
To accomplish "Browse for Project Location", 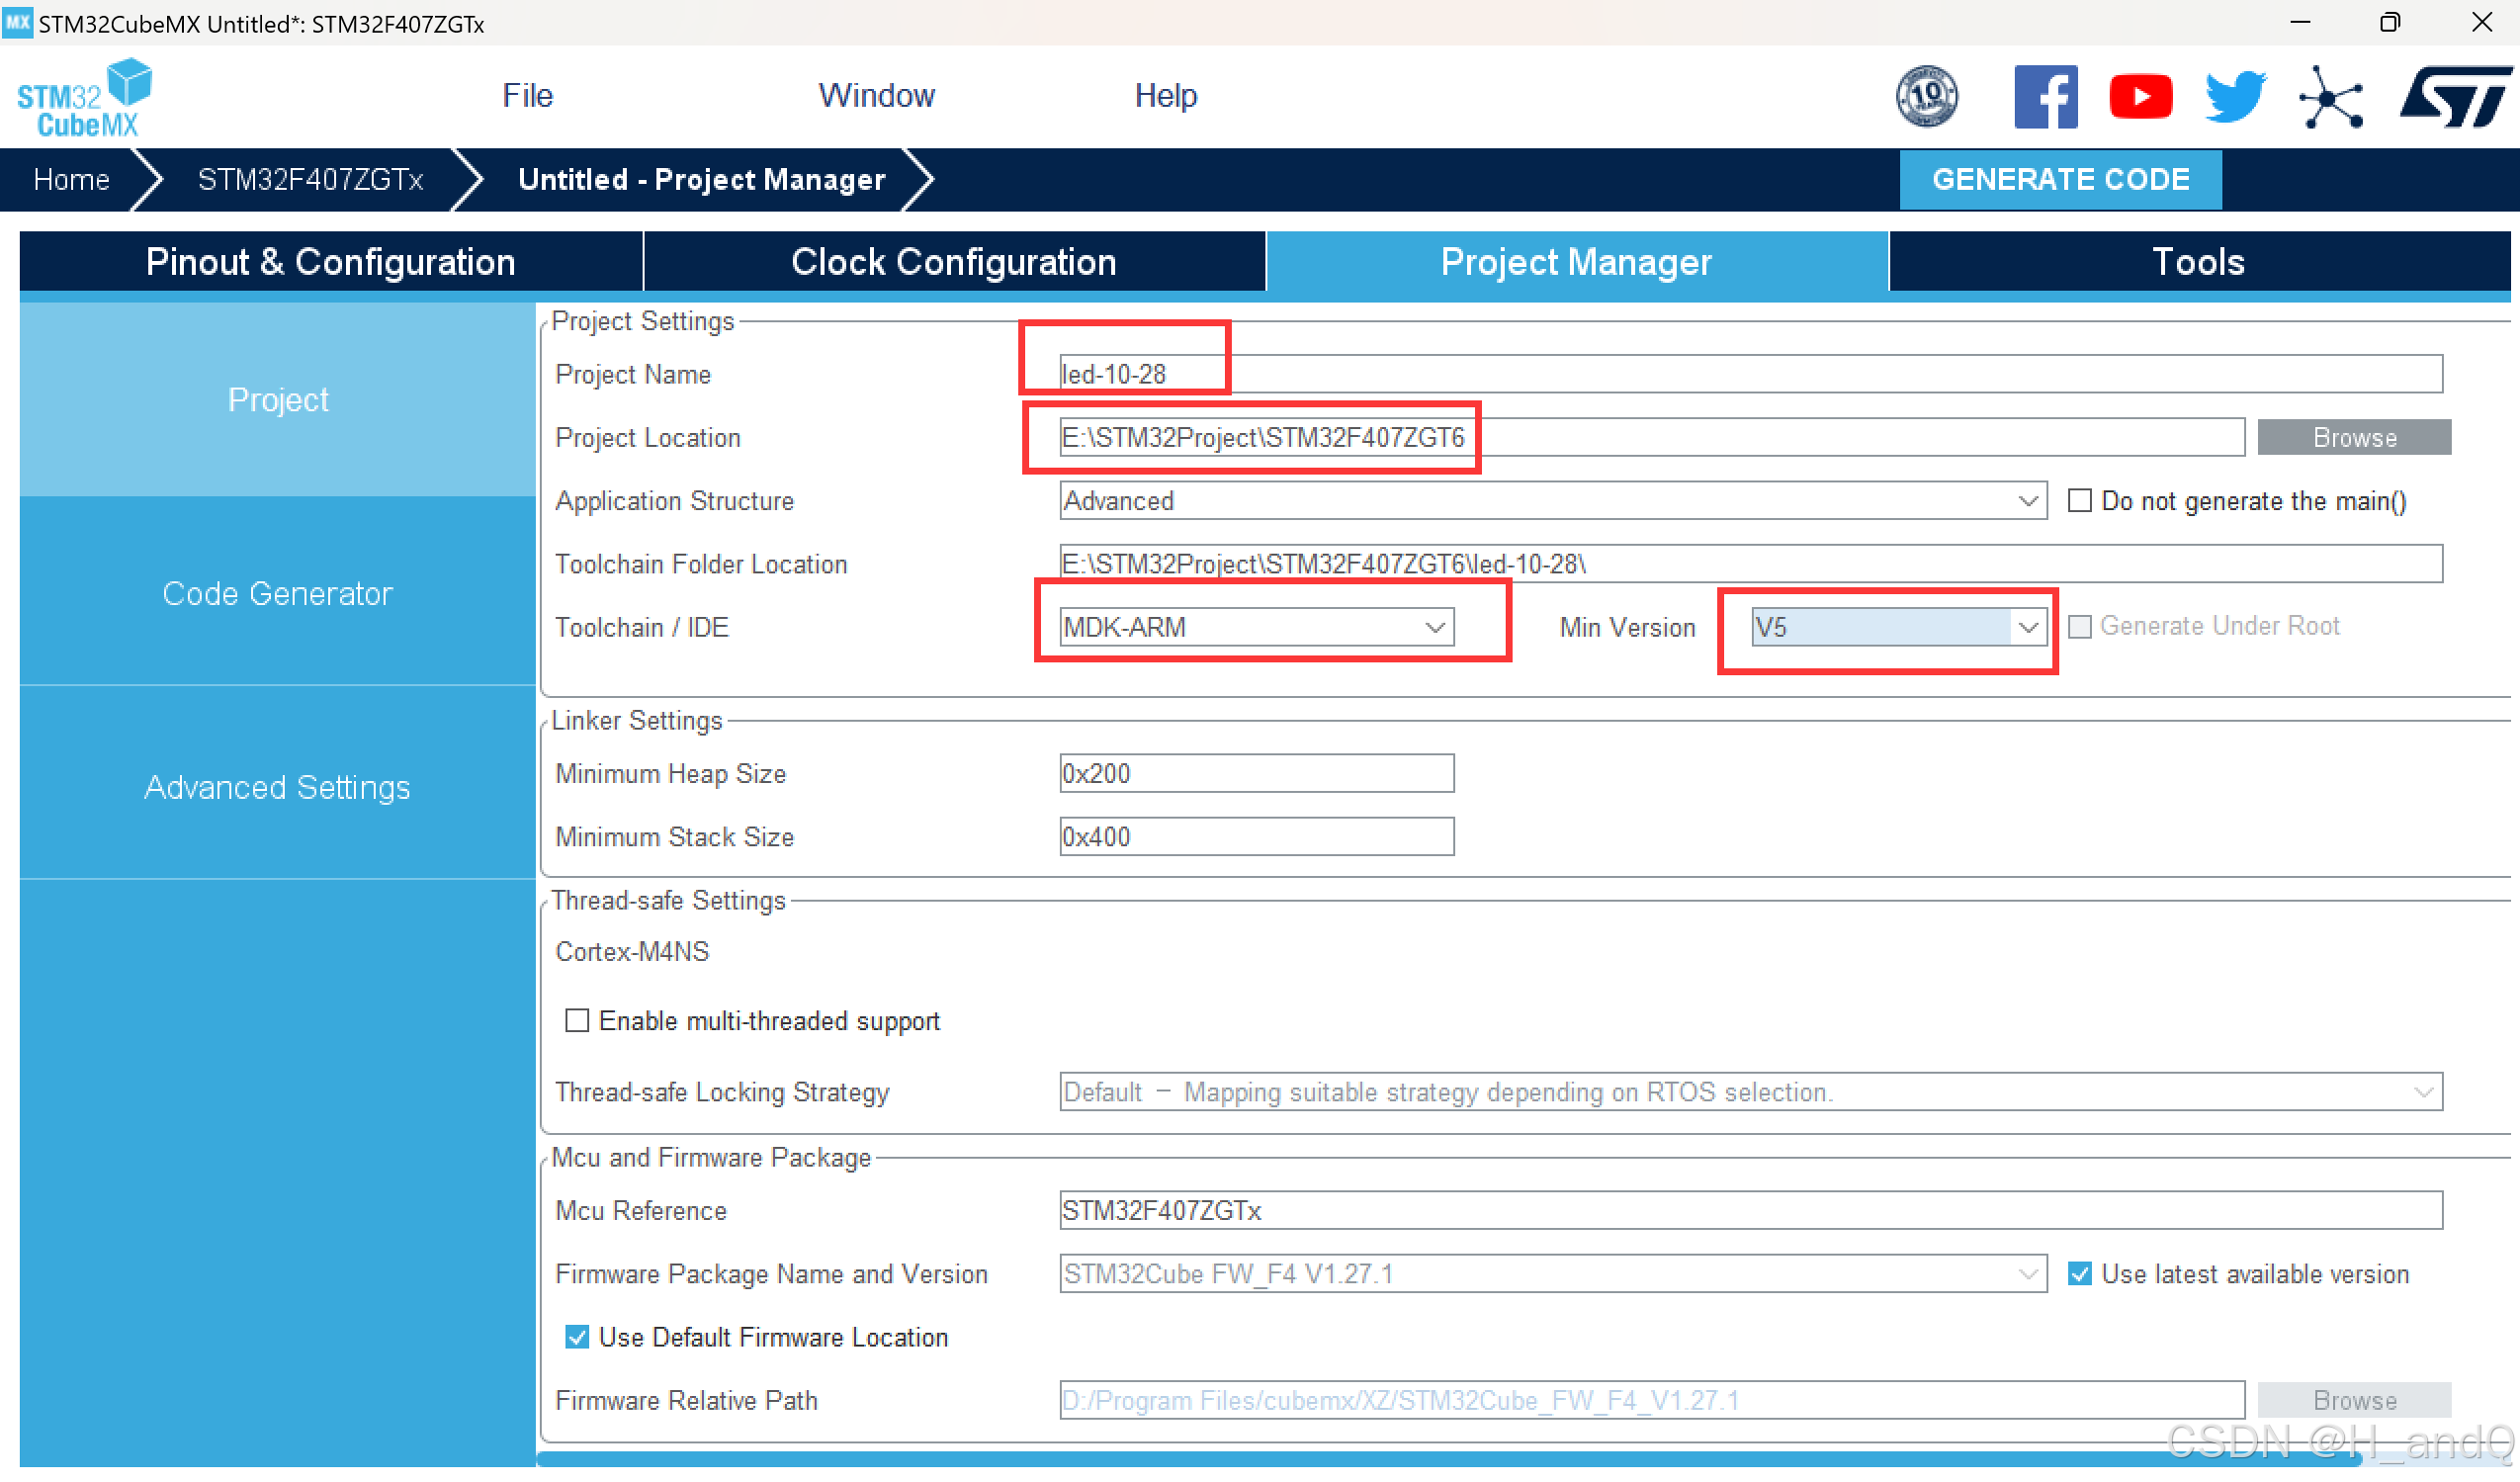I will pyautogui.click(x=2353, y=437).
